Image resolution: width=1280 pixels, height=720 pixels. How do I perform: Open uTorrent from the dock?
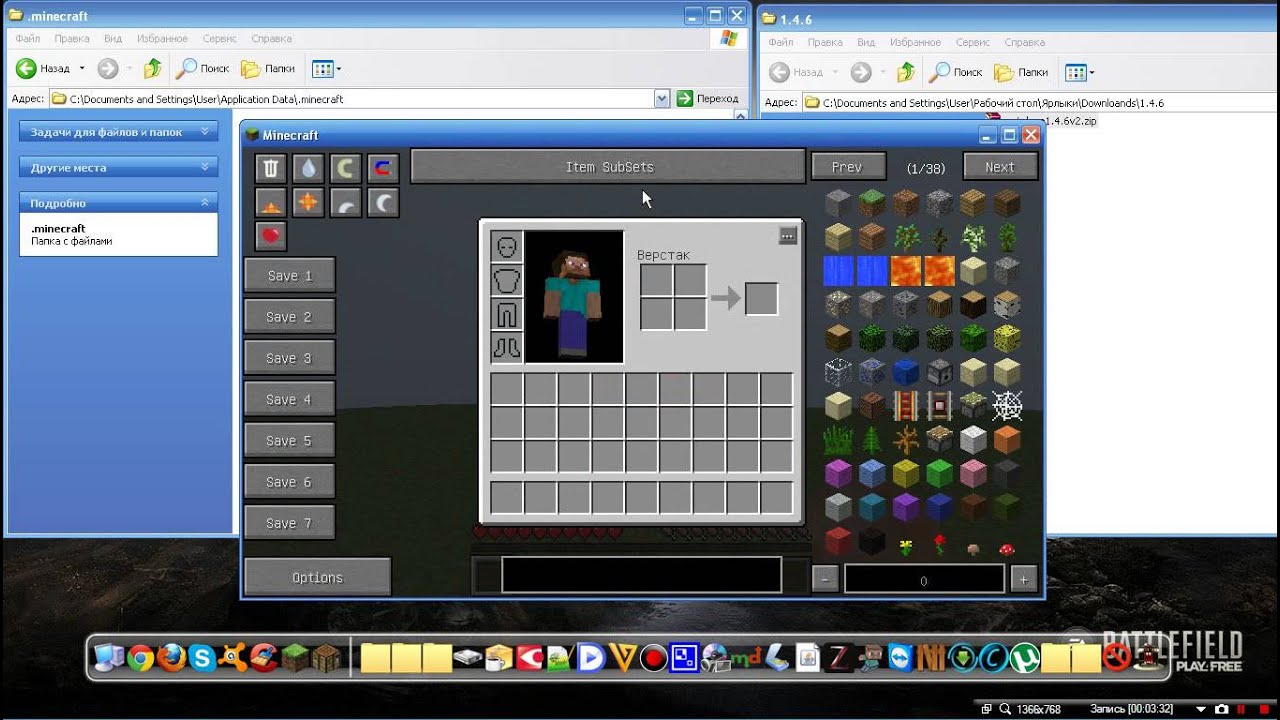[x=1024, y=657]
